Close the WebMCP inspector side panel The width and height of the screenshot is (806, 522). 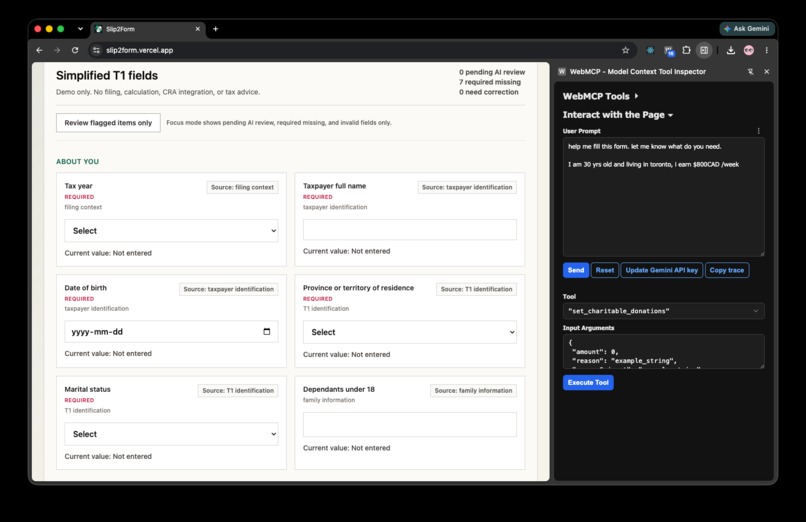tap(766, 72)
